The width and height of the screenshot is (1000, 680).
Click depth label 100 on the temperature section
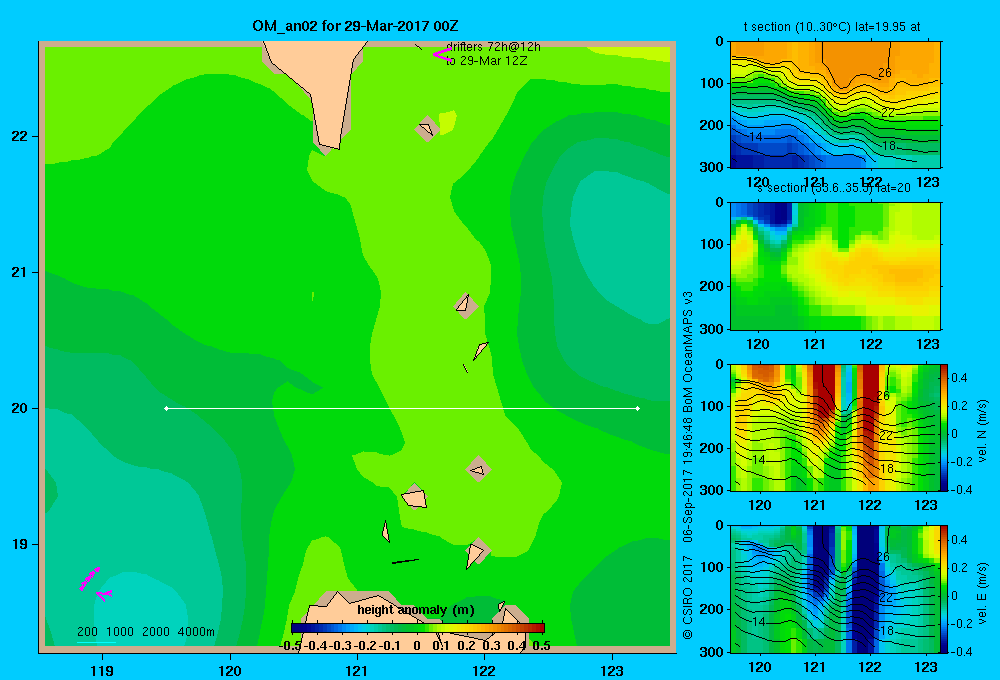pos(712,83)
